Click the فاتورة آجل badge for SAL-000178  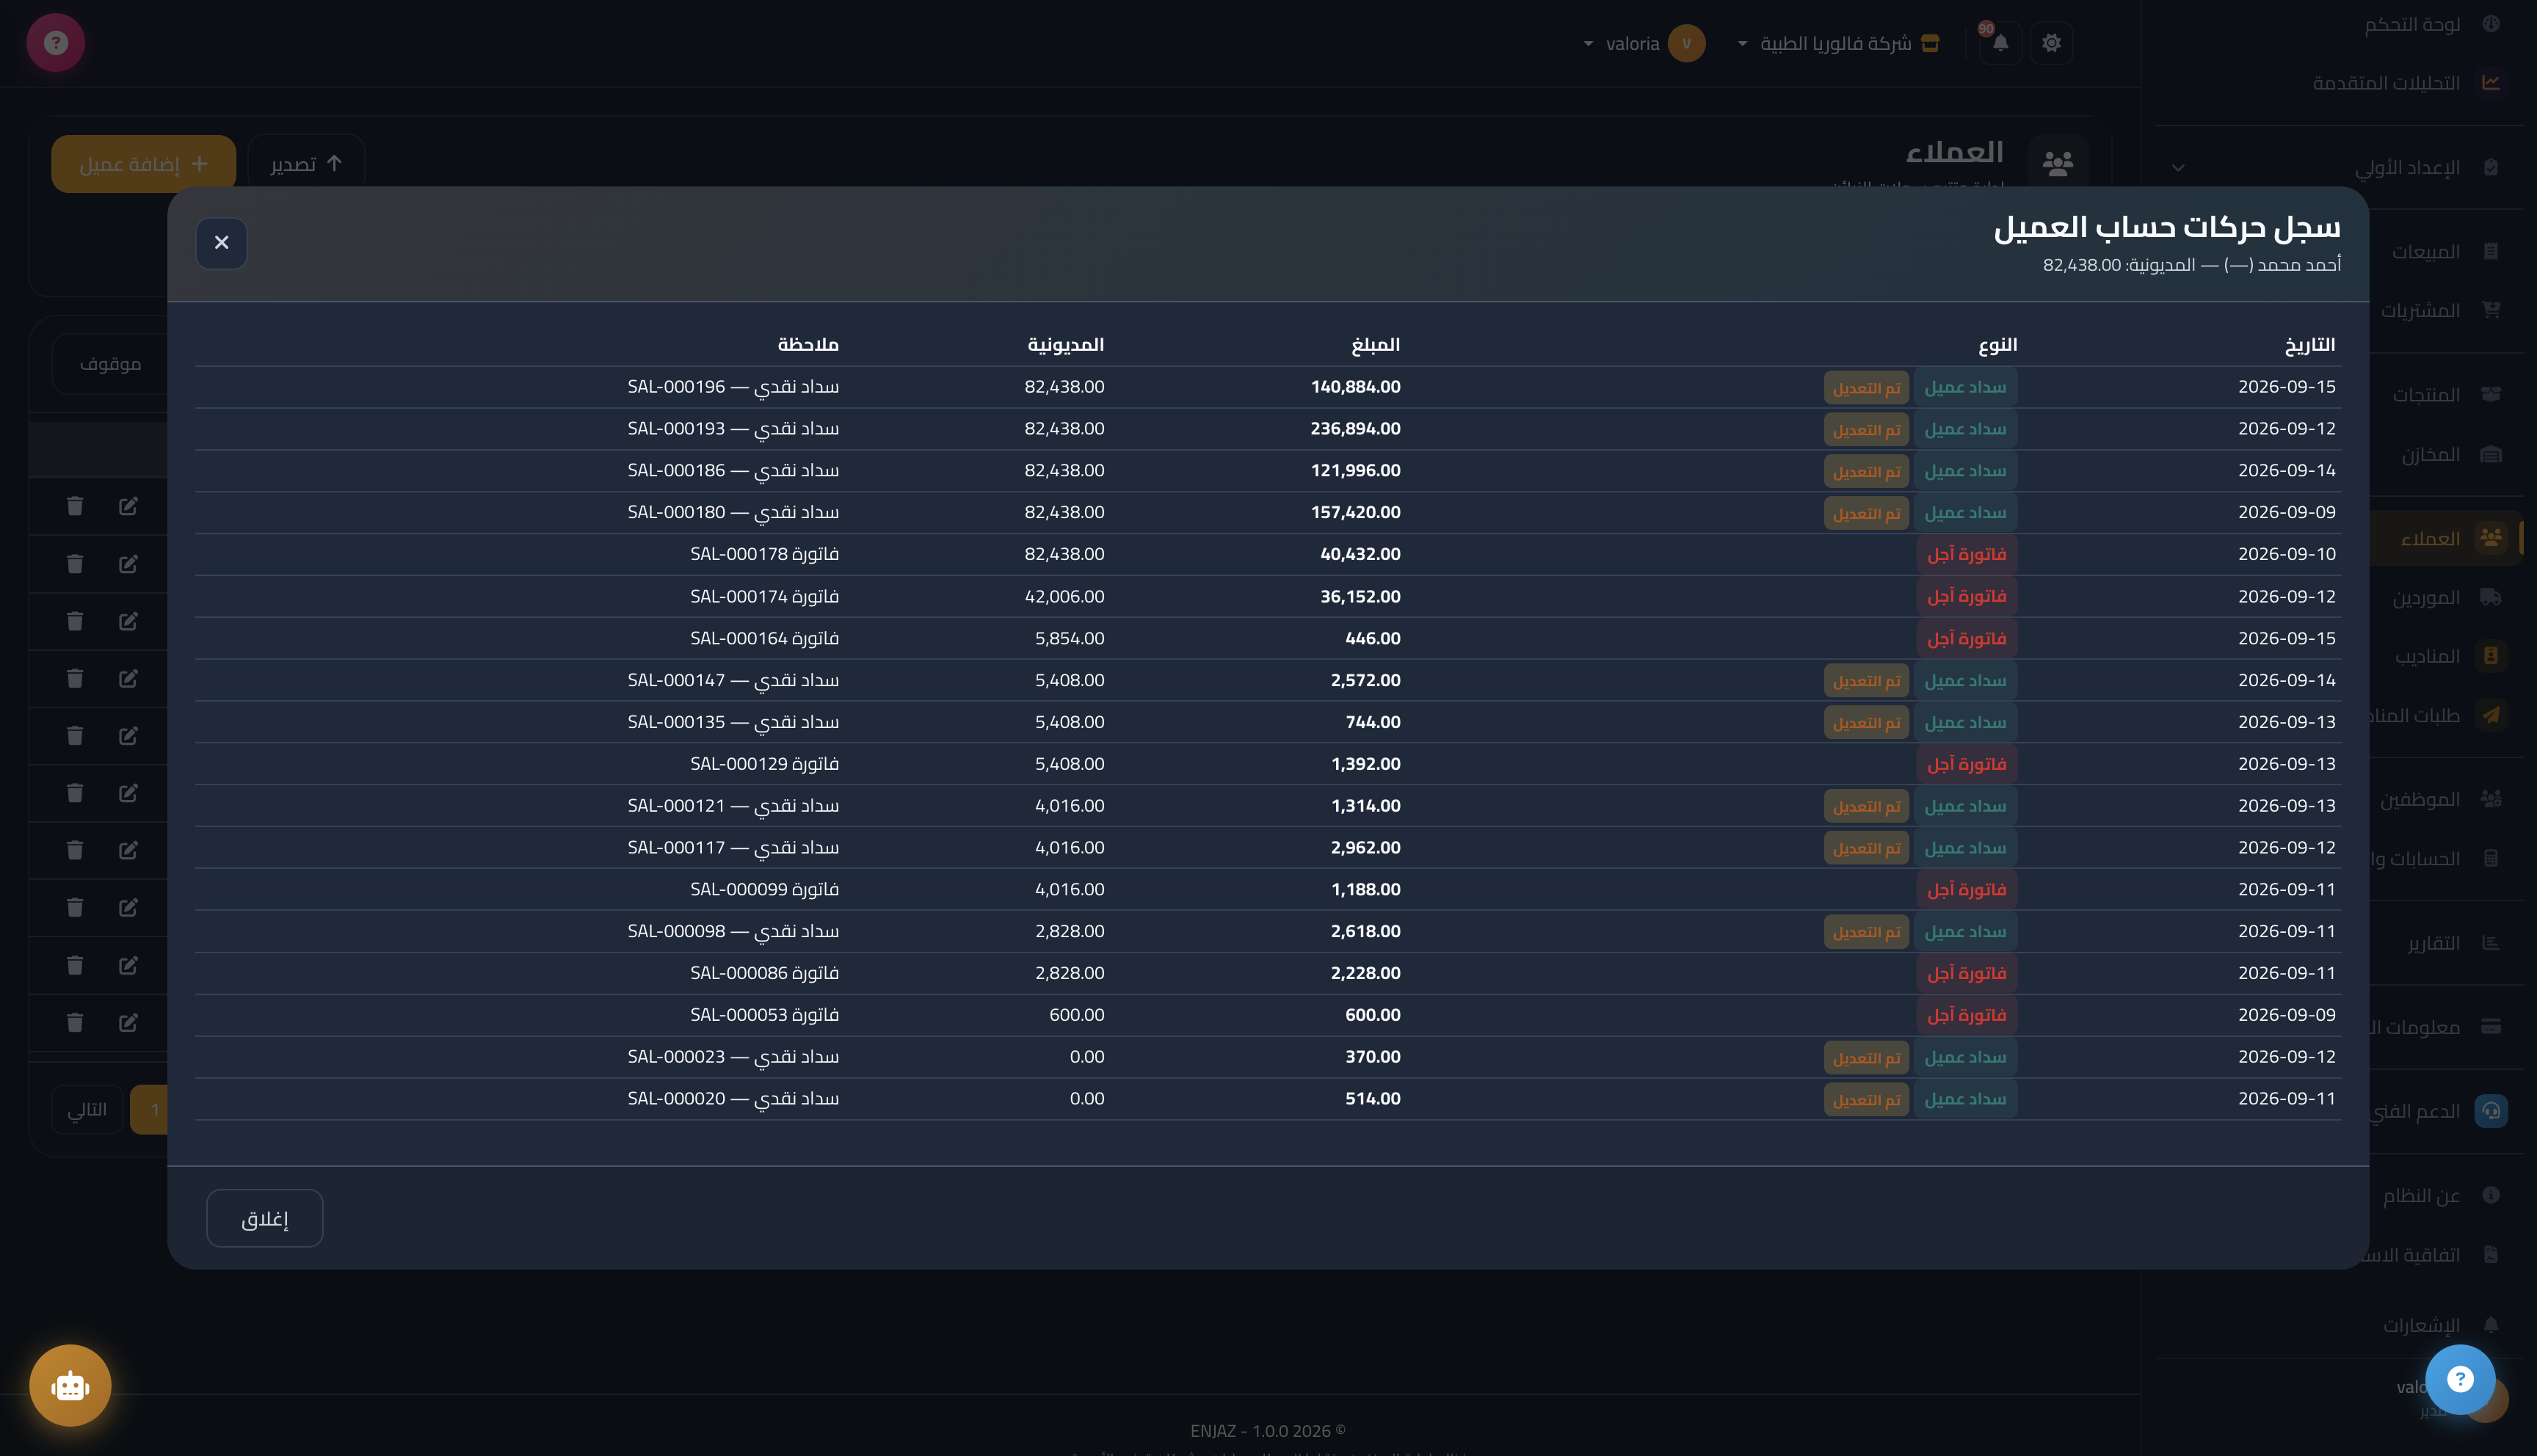coord(1966,554)
